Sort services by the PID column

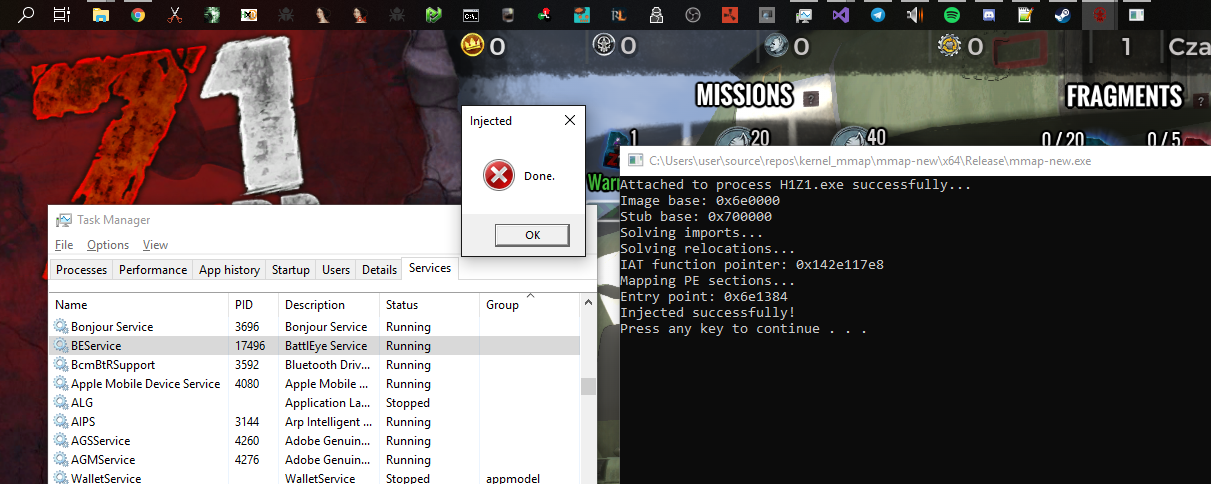point(254,305)
